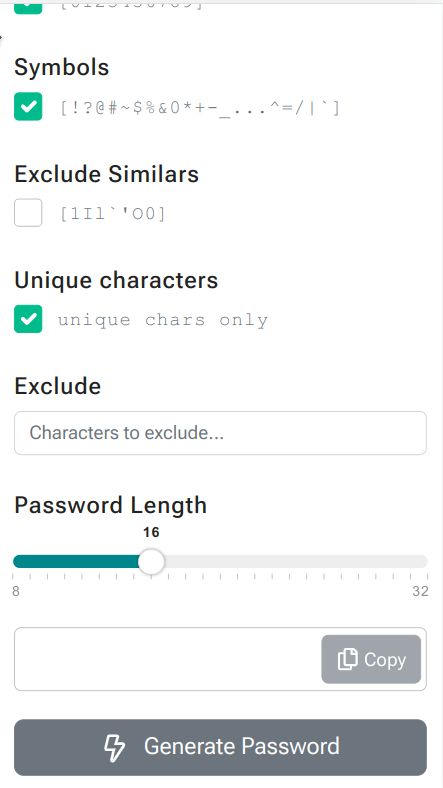Click the symbols character list label
This screenshot has height=788, width=443.
(x=200, y=108)
